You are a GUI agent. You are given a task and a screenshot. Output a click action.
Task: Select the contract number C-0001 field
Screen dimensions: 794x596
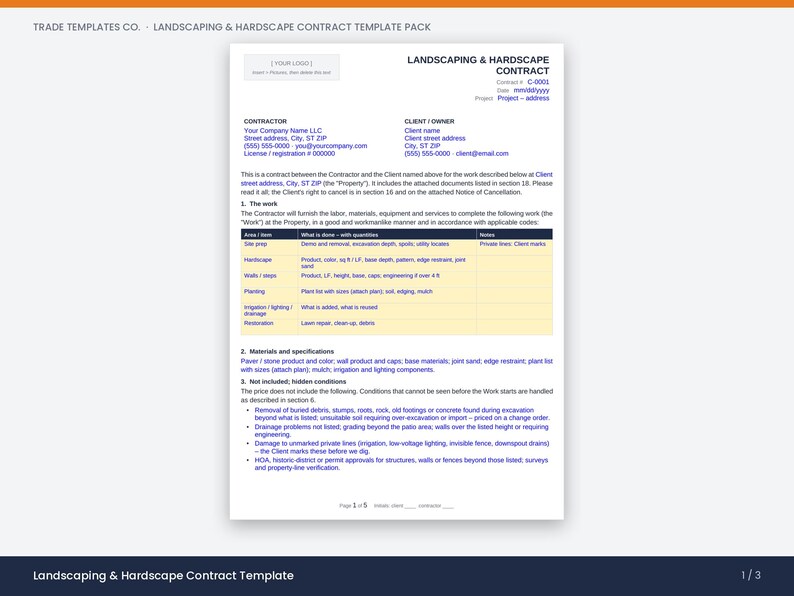point(538,82)
